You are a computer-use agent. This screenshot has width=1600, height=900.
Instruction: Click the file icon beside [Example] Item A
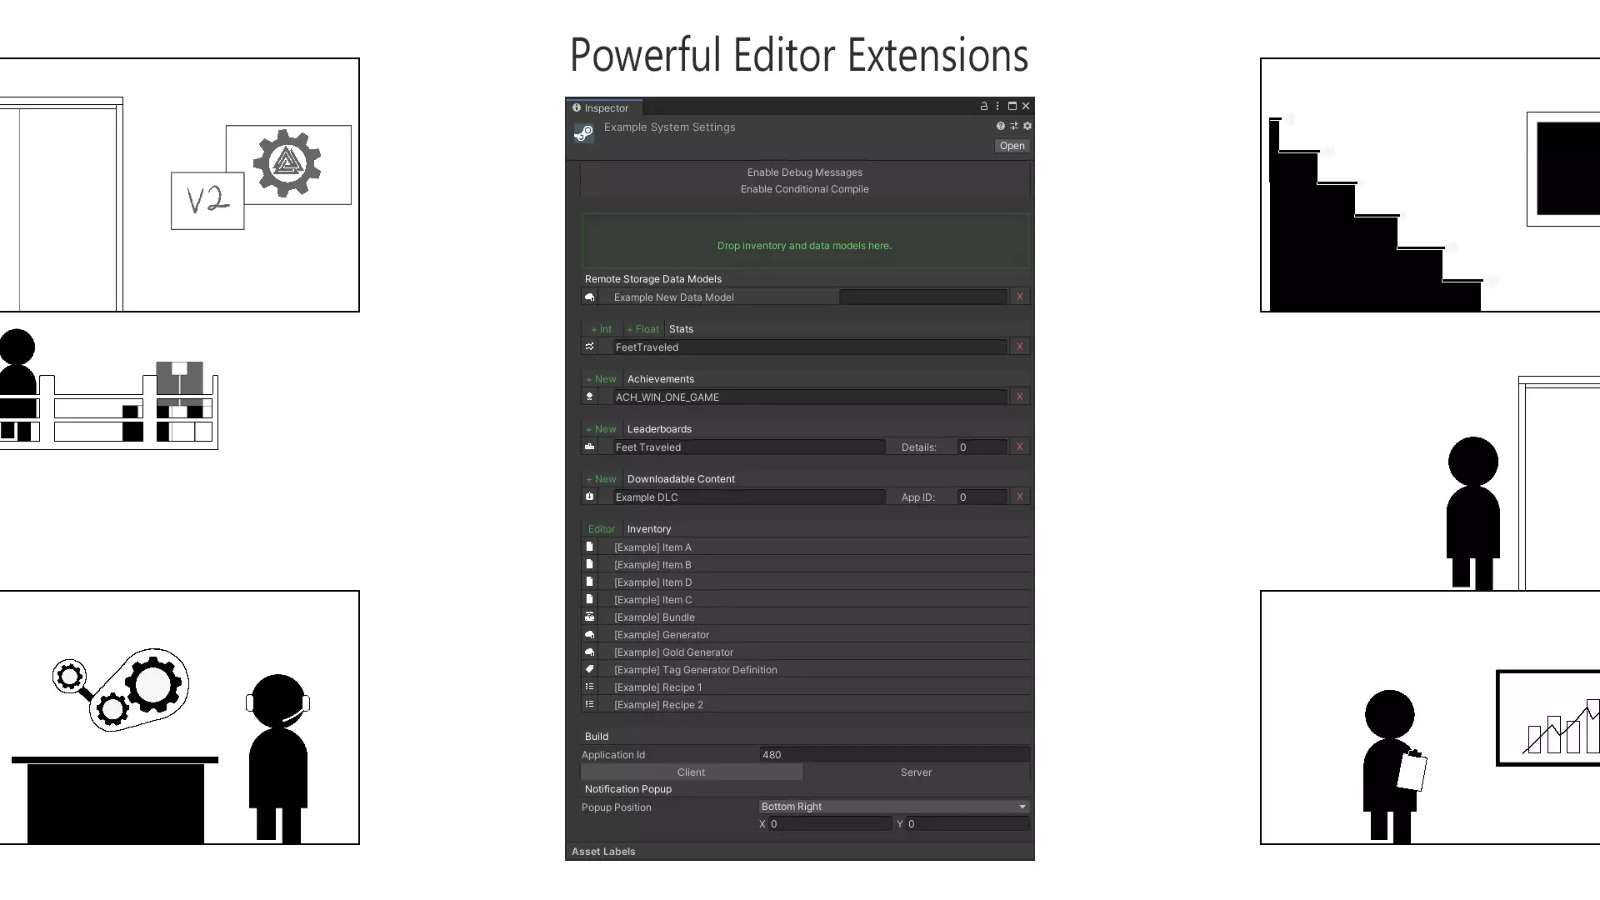coord(590,547)
